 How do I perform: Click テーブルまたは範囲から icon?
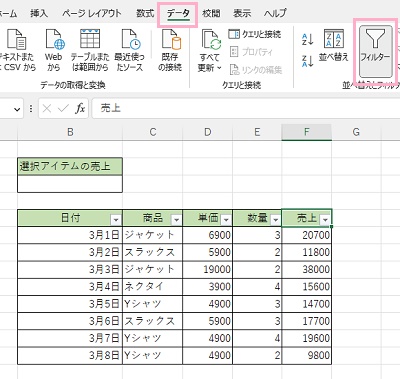point(90,50)
